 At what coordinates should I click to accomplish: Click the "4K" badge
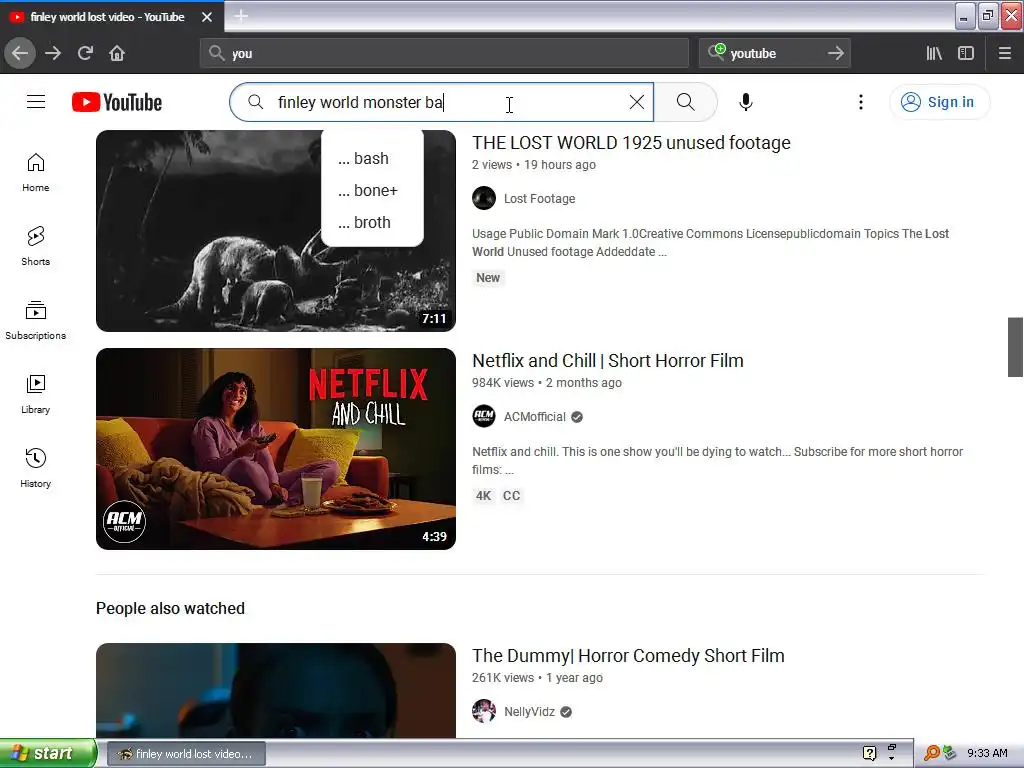click(483, 496)
